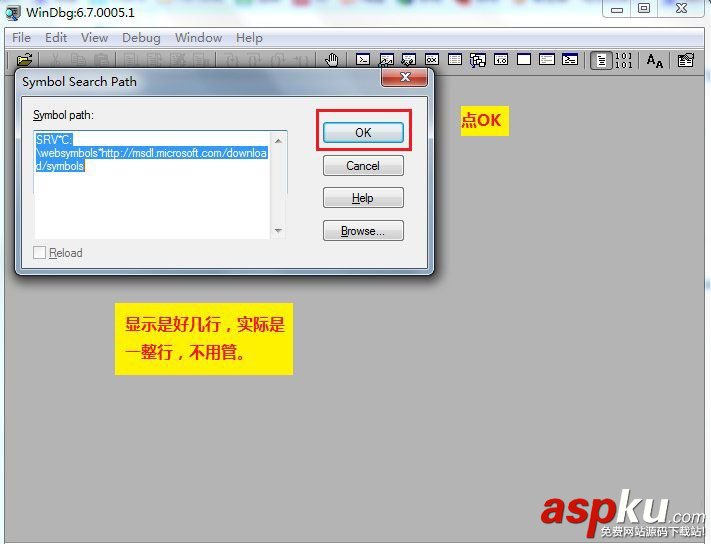Open the File menu
Screen dimensions: 711x544
click(21, 38)
